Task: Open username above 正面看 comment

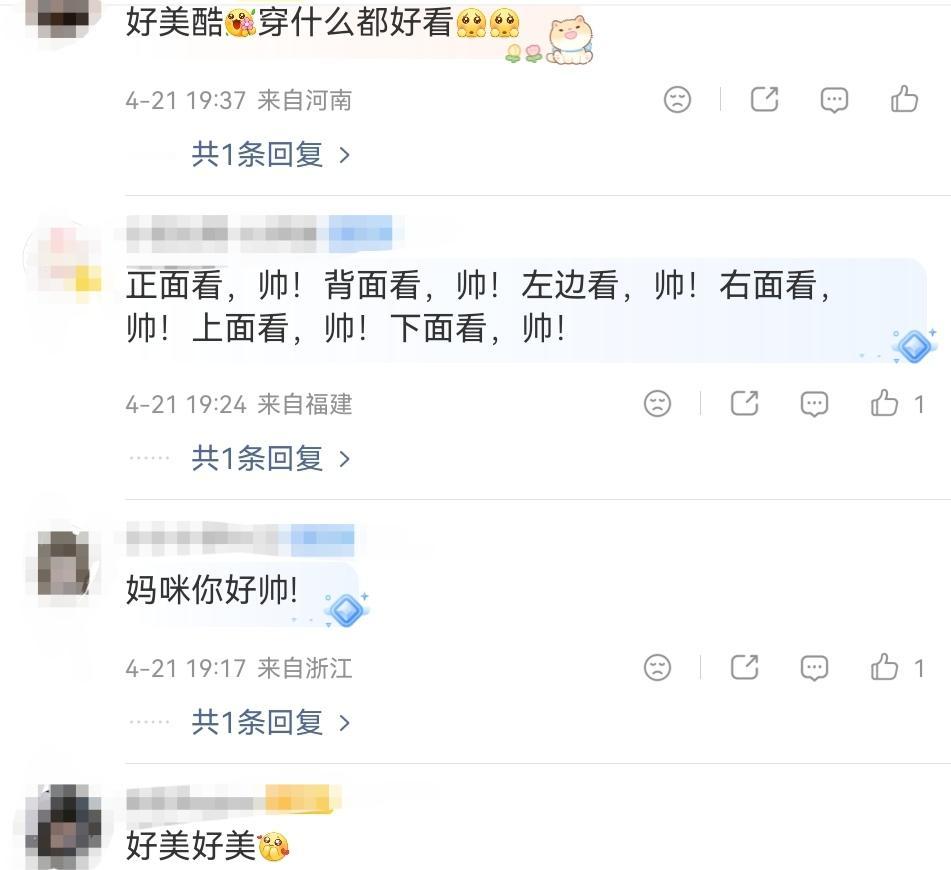Action: tap(260, 234)
